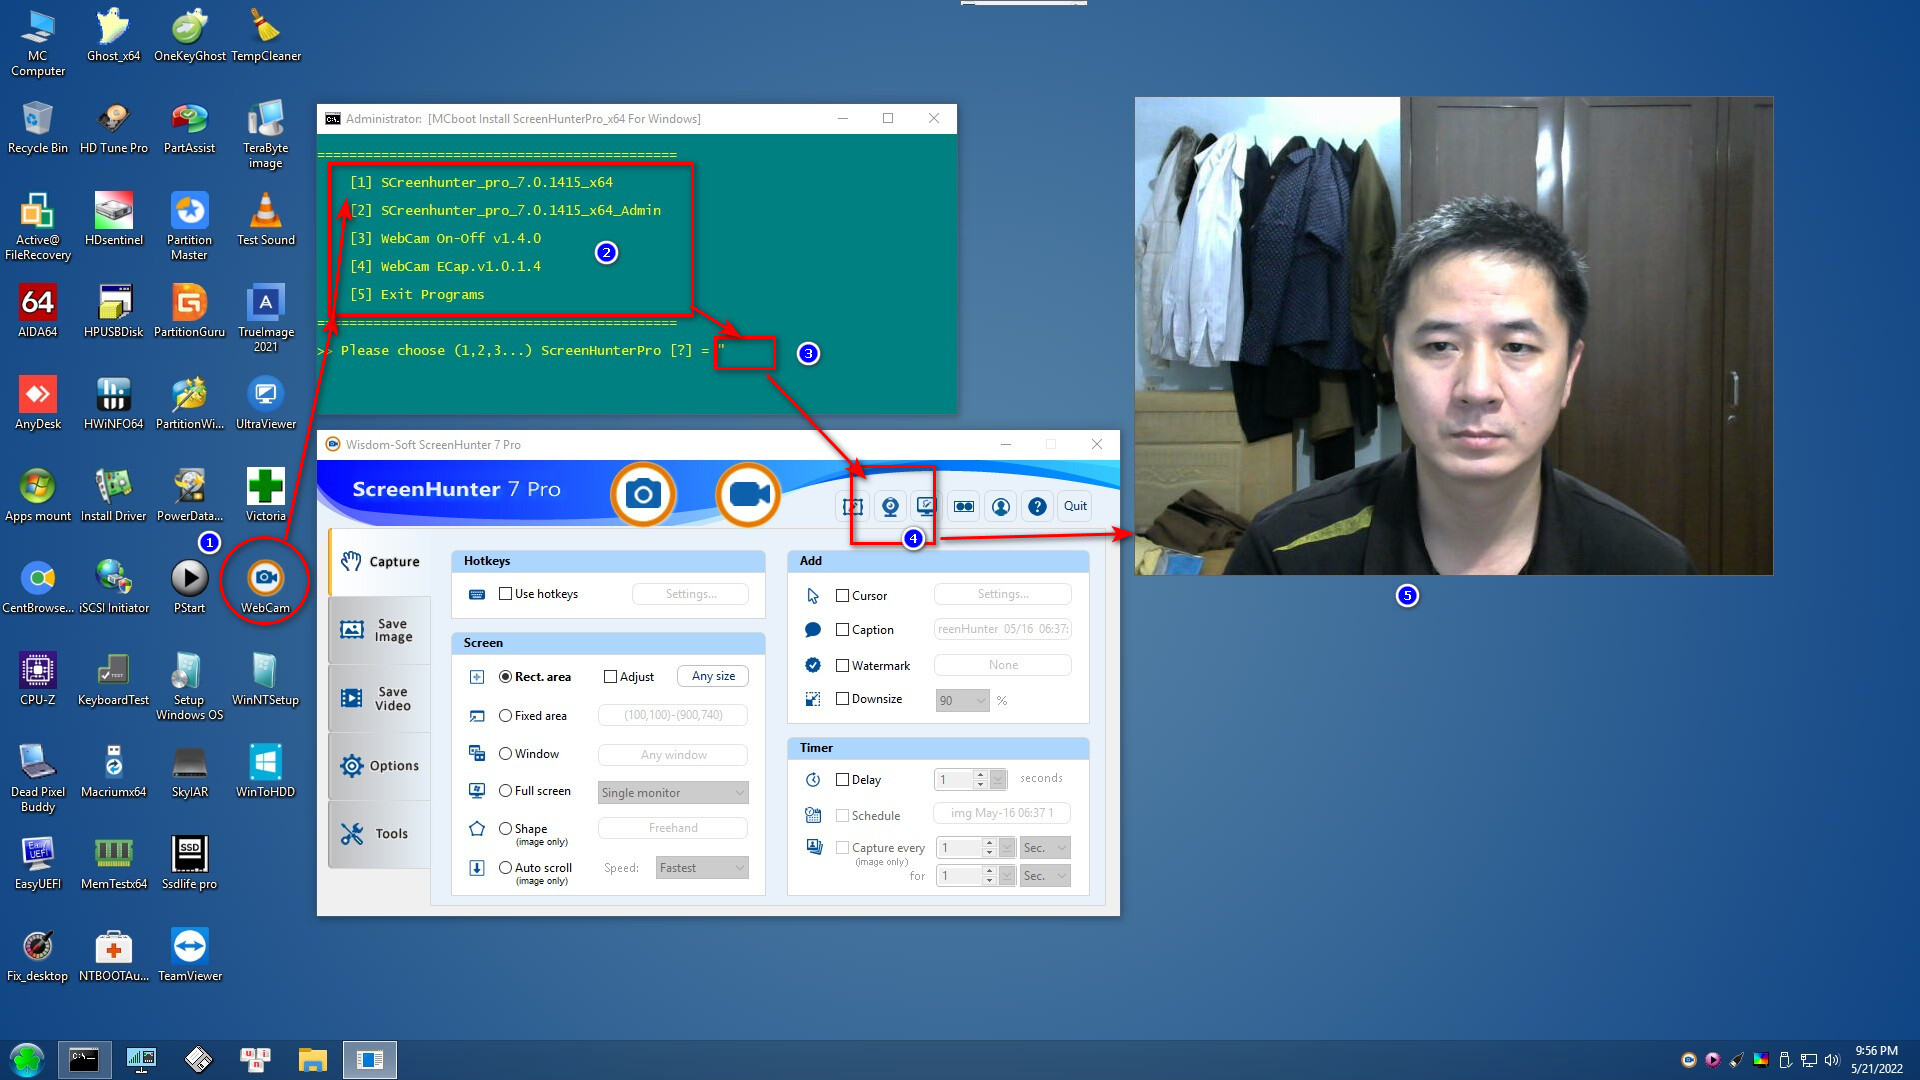This screenshot has width=1920, height=1080.
Task: Click the fixed area coordinates field
Action: pyautogui.click(x=673, y=715)
